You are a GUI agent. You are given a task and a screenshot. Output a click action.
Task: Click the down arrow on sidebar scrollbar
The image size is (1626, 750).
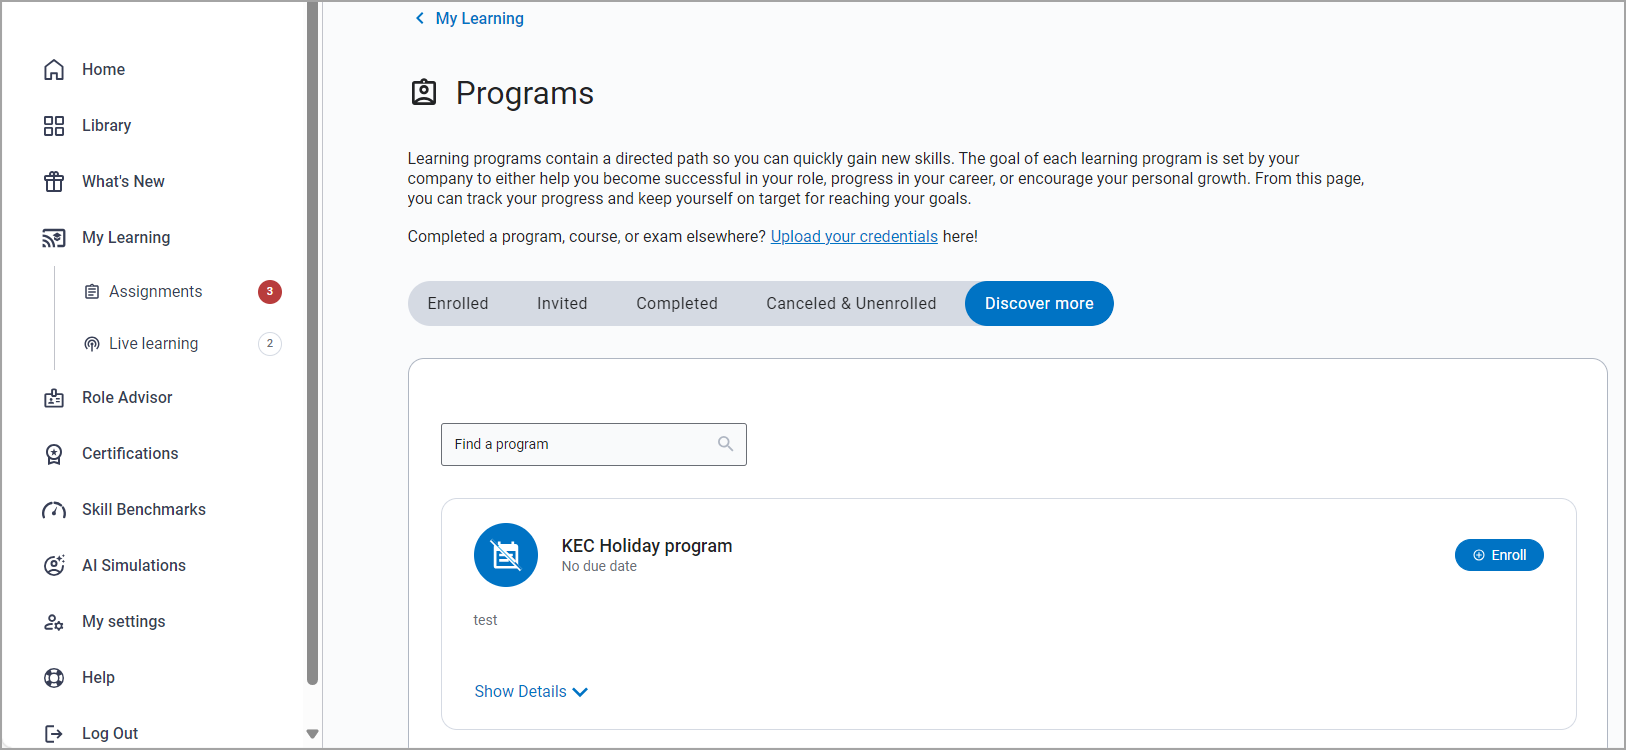click(x=312, y=733)
